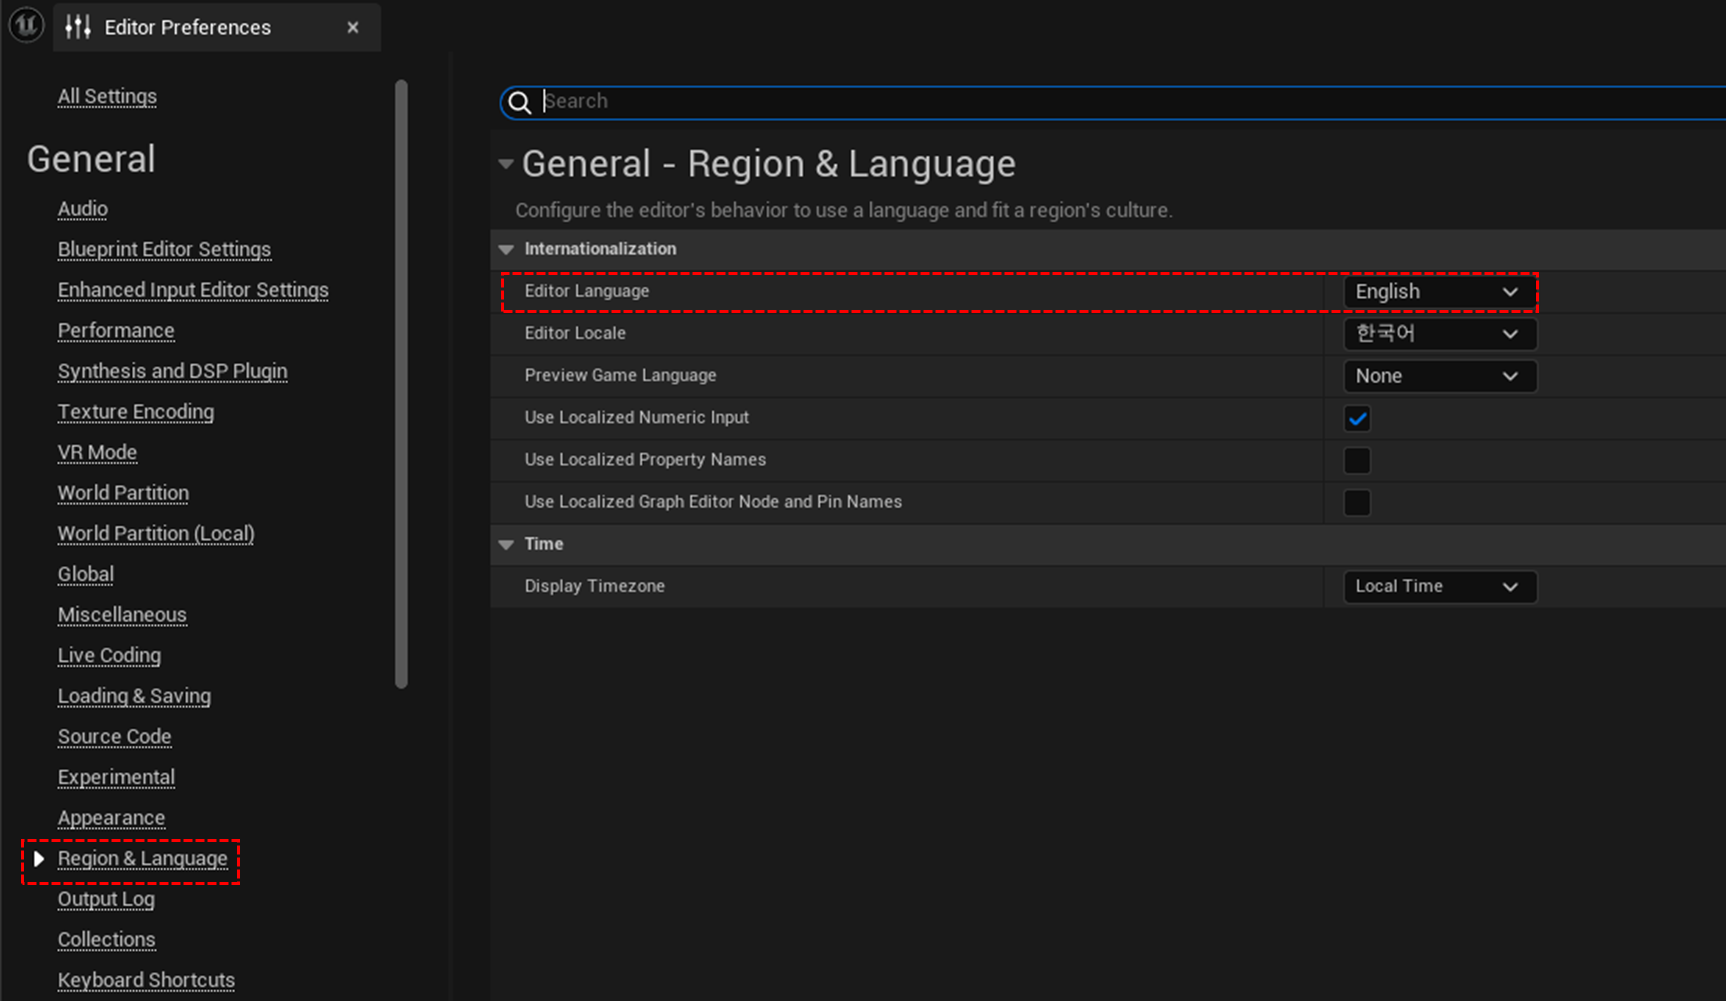This screenshot has width=1726, height=1001.
Task: Collapse the Time section
Action: [506, 544]
